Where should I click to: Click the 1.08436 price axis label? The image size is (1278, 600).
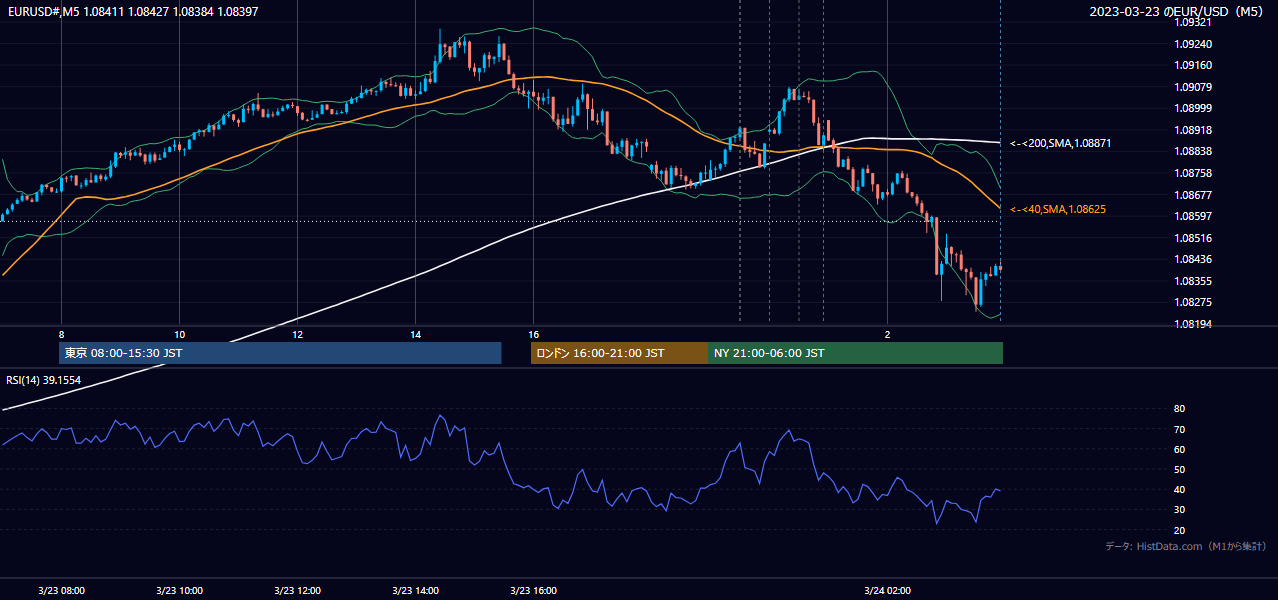coord(1193,259)
